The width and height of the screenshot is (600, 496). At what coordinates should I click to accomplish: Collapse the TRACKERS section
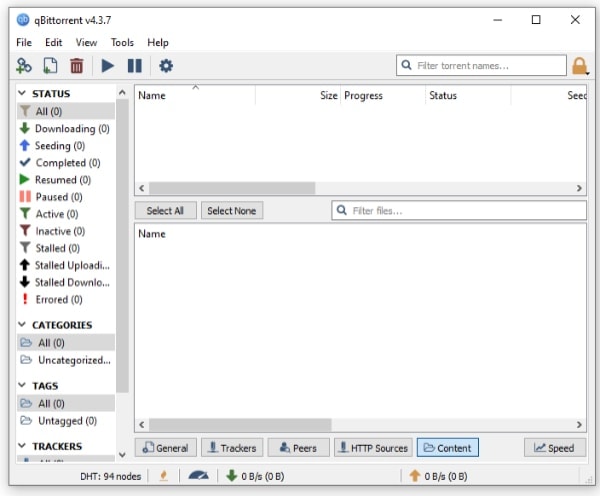tap(22, 445)
